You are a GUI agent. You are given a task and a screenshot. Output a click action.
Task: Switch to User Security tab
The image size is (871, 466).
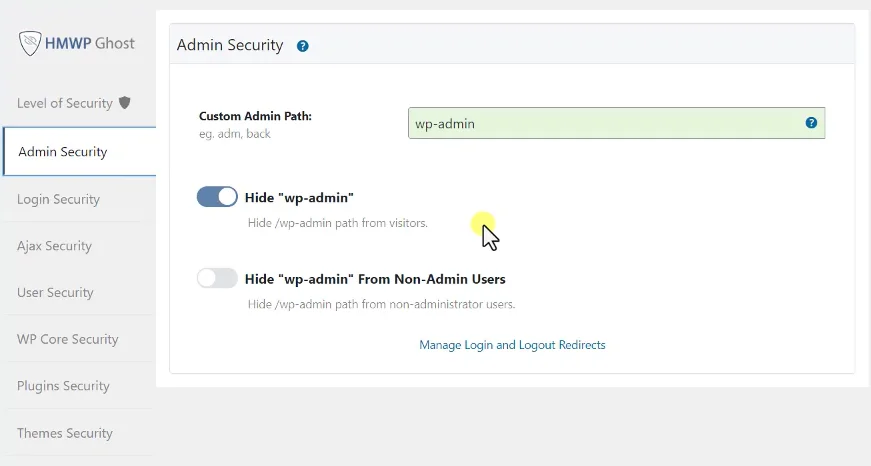(x=55, y=293)
